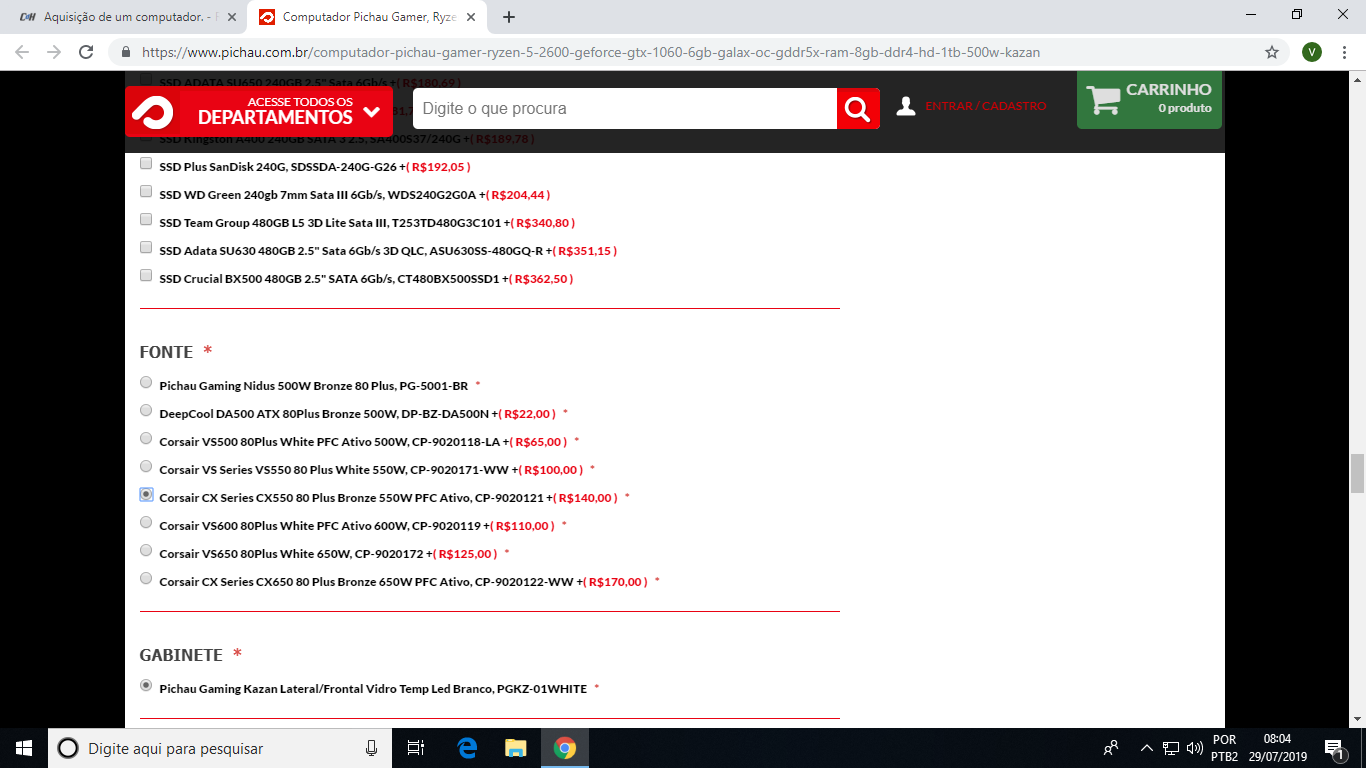
Task: Select Corsair VS Series VS550 power supply
Action: tap(146, 466)
